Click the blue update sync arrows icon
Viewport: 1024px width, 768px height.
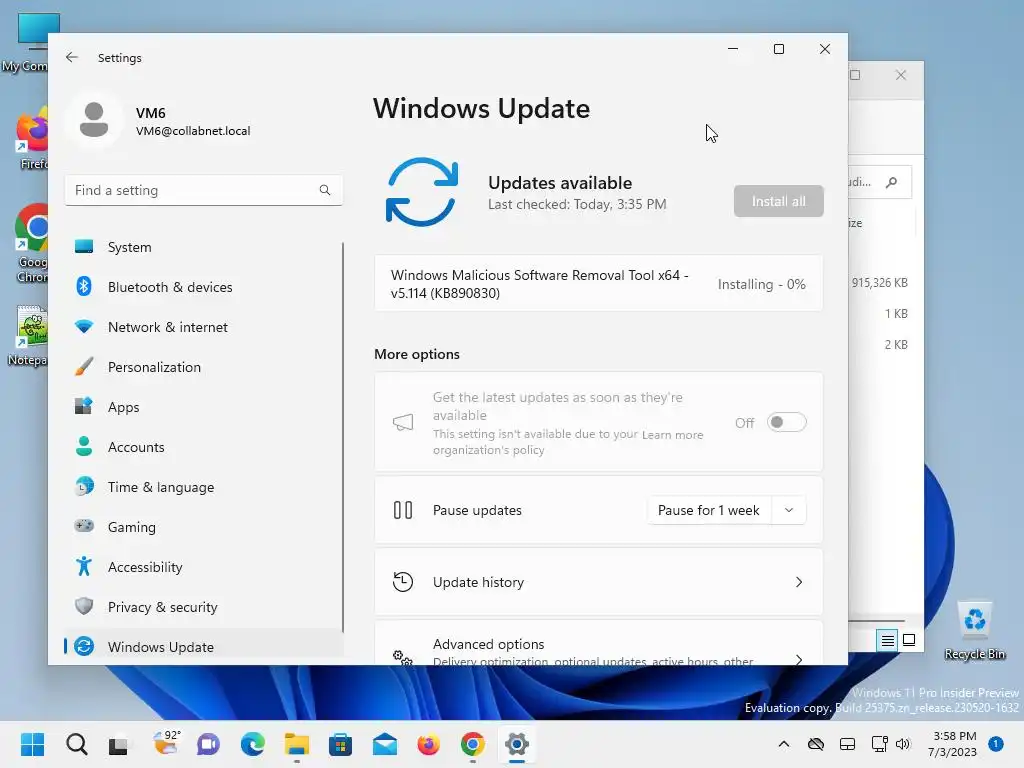[422, 192]
